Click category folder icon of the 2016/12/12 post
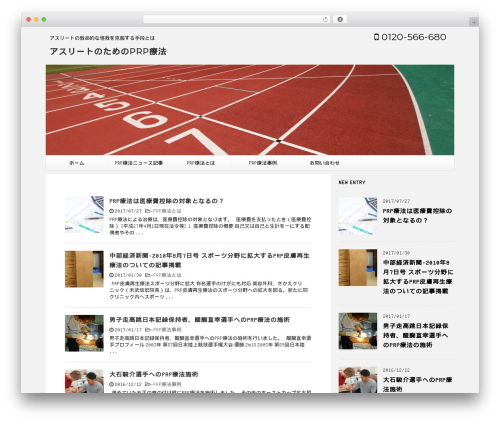The height and width of the screenshot is (423, 500). point(147,384)
